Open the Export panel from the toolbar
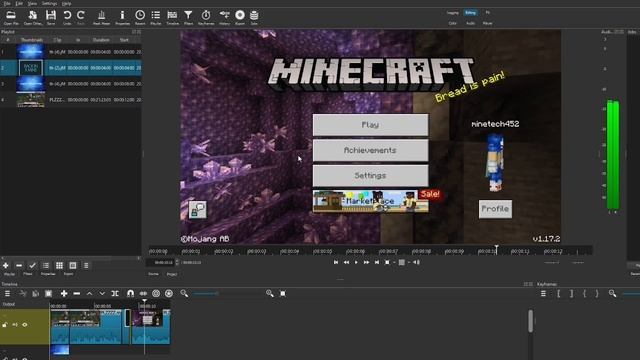640x360 pixels. click(x=240, y=16)
